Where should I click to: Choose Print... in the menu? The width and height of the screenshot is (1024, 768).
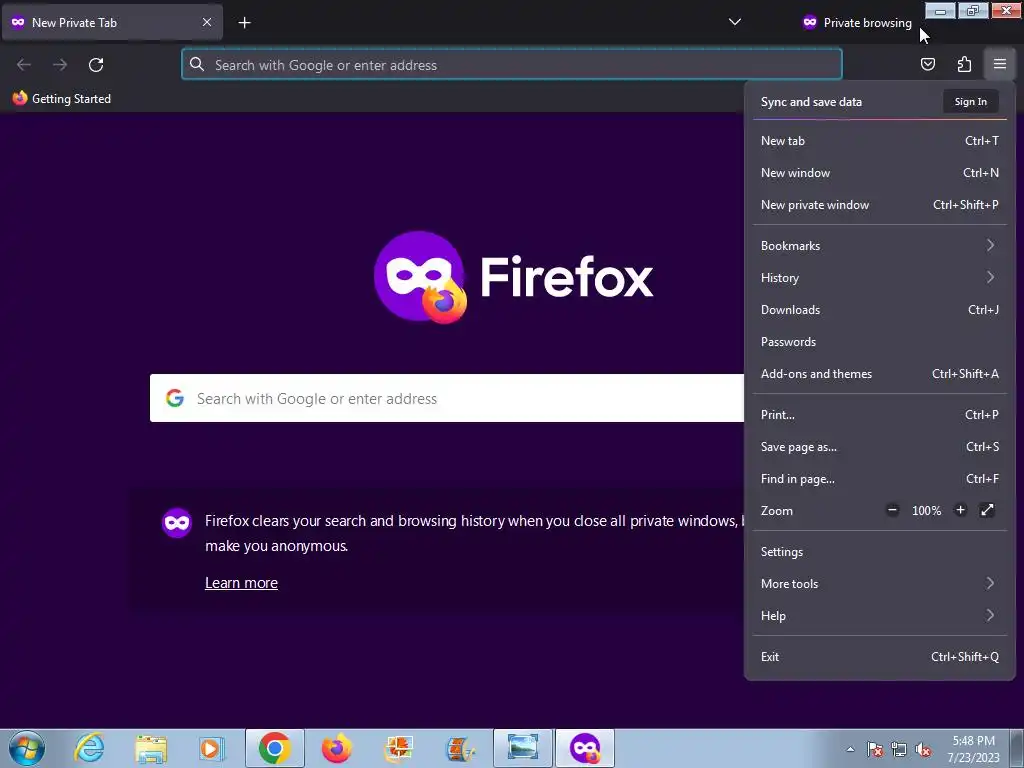(x=880, y=415)
